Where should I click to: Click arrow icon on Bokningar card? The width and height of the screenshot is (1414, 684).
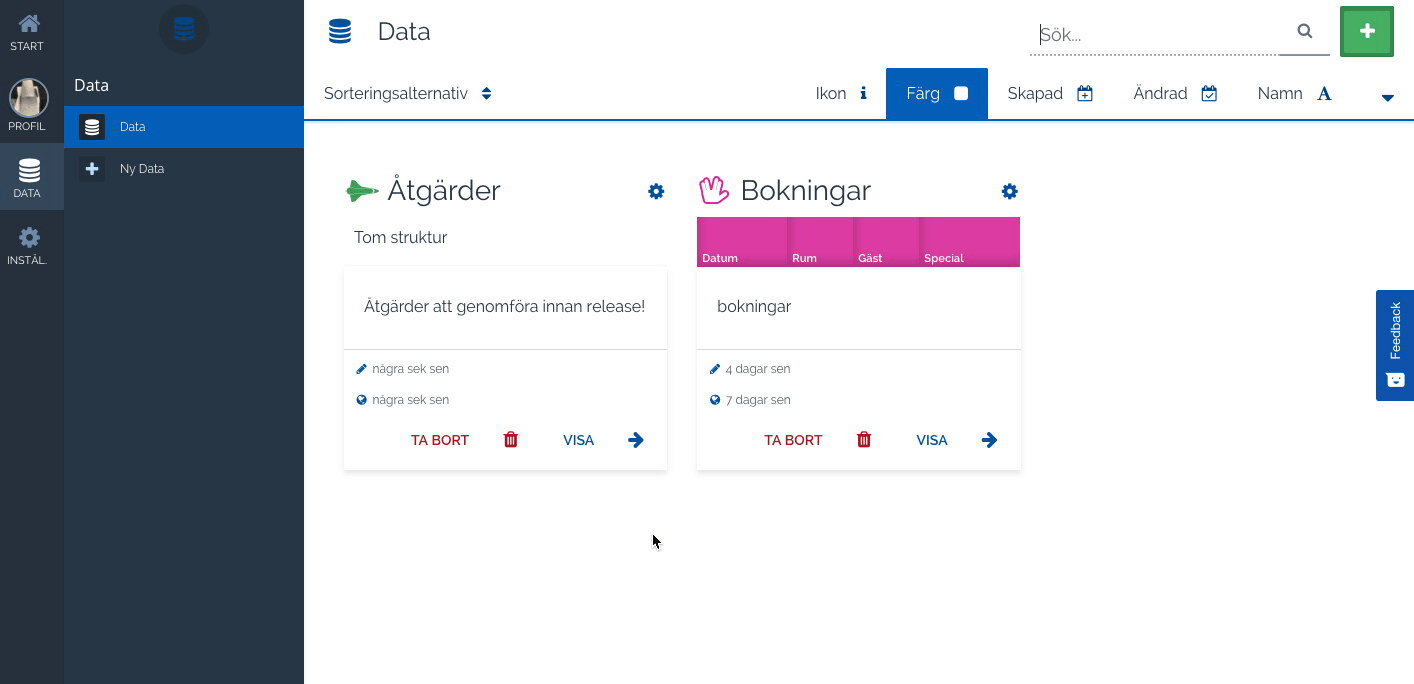tap(989, 440)
